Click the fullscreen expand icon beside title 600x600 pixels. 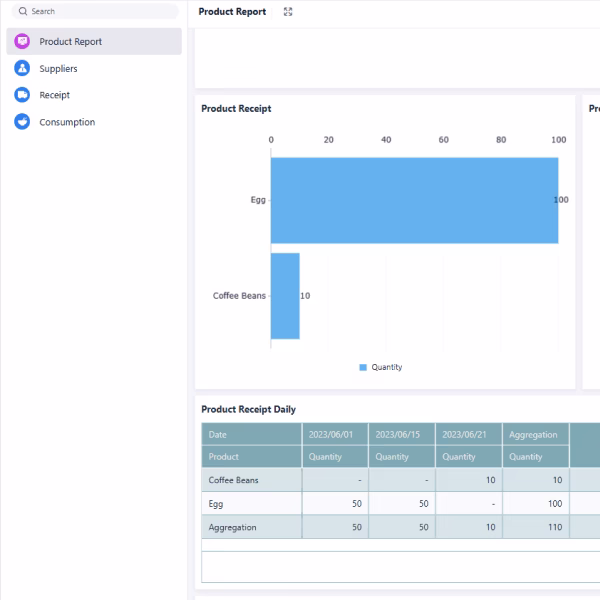coord(288,12)
